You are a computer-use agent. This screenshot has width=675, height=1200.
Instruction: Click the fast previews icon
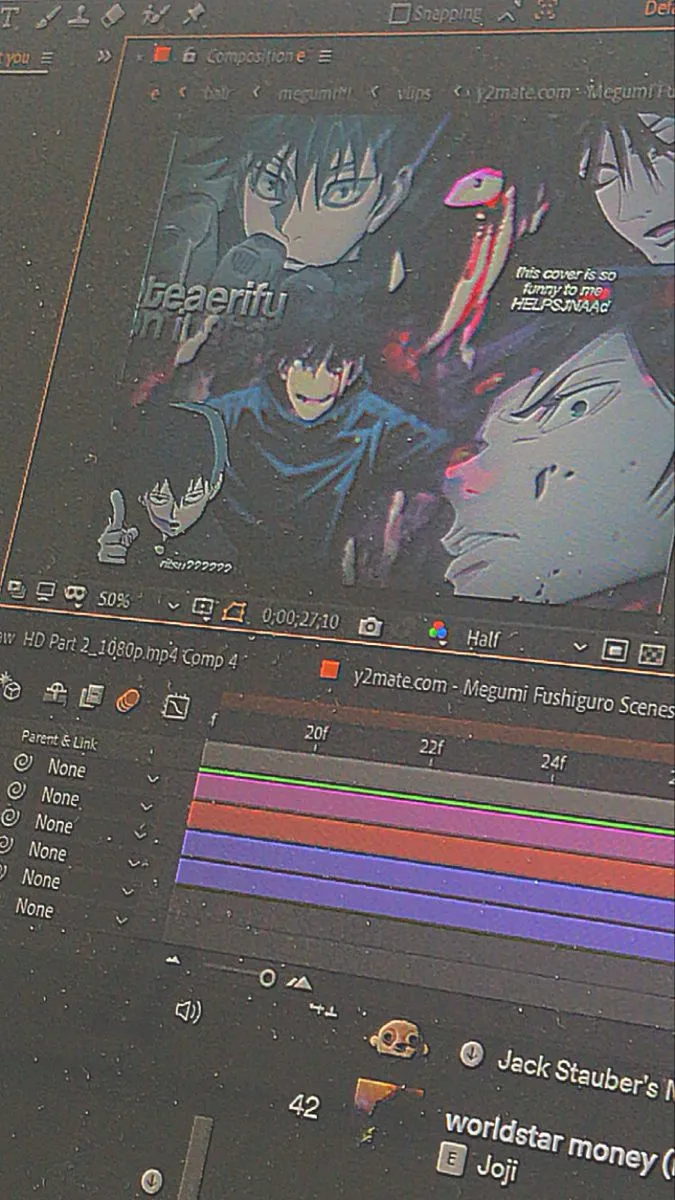coord(615,651)
